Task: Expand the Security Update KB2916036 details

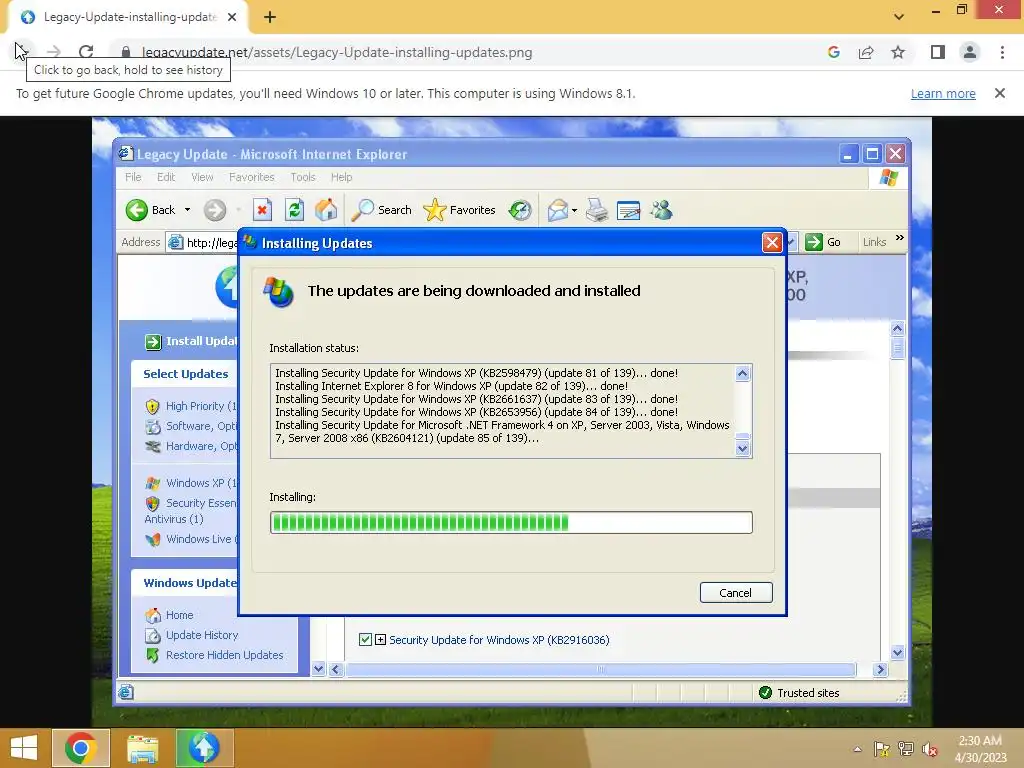Action: coord(380,639)
